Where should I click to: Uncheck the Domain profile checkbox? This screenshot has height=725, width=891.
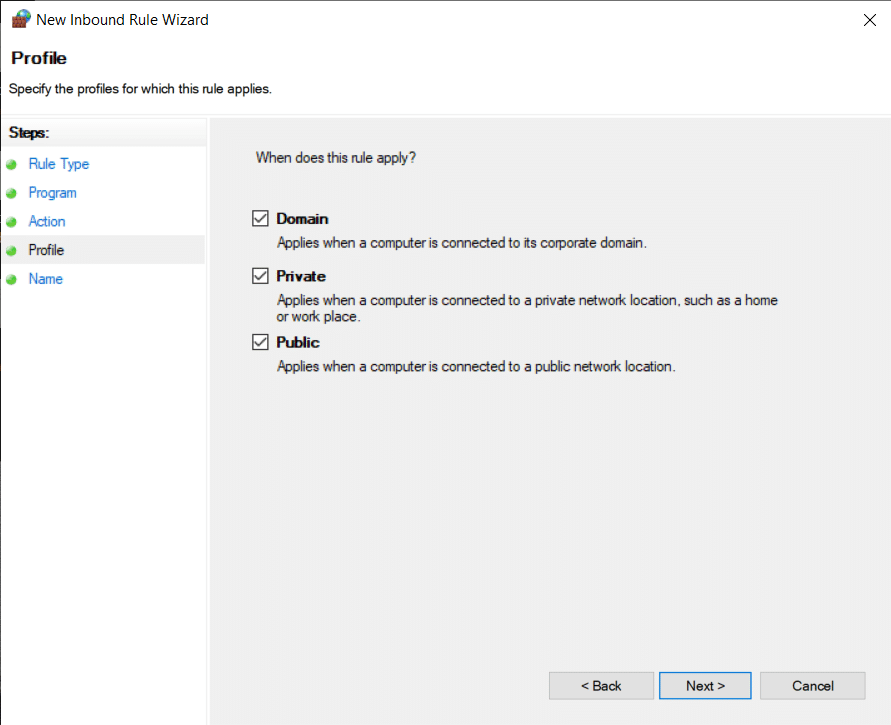tap(261, 219)
